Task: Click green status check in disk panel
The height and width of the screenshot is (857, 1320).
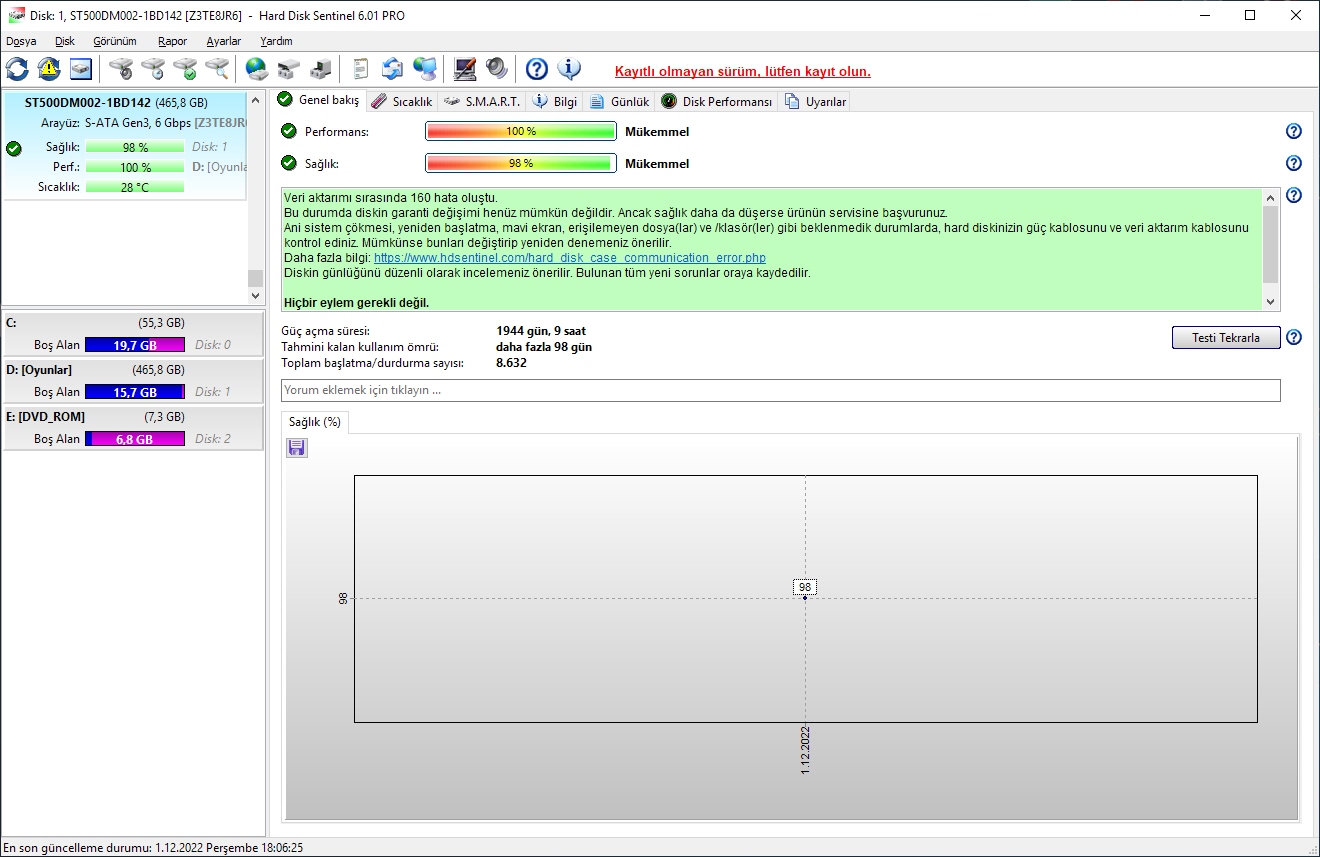Action: pyautogui.click(x=14, y=149)
